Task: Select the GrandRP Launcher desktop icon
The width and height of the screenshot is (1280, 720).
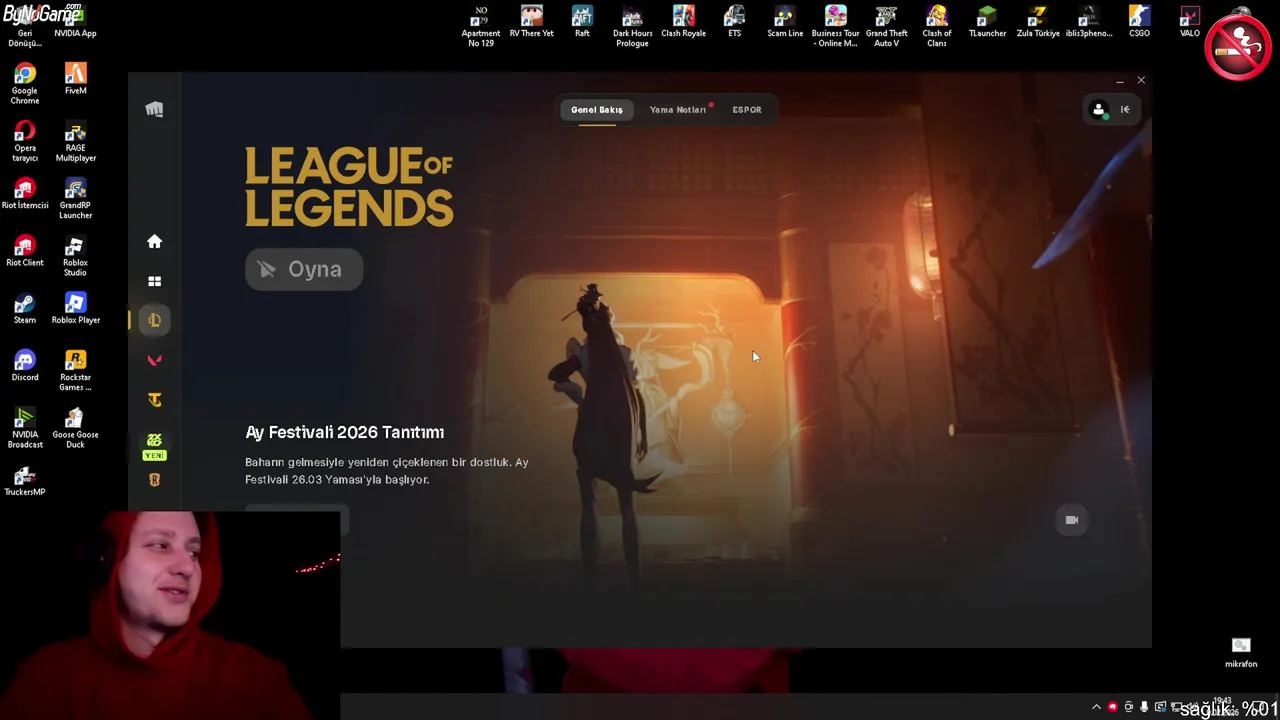Action: coord(76,198)
